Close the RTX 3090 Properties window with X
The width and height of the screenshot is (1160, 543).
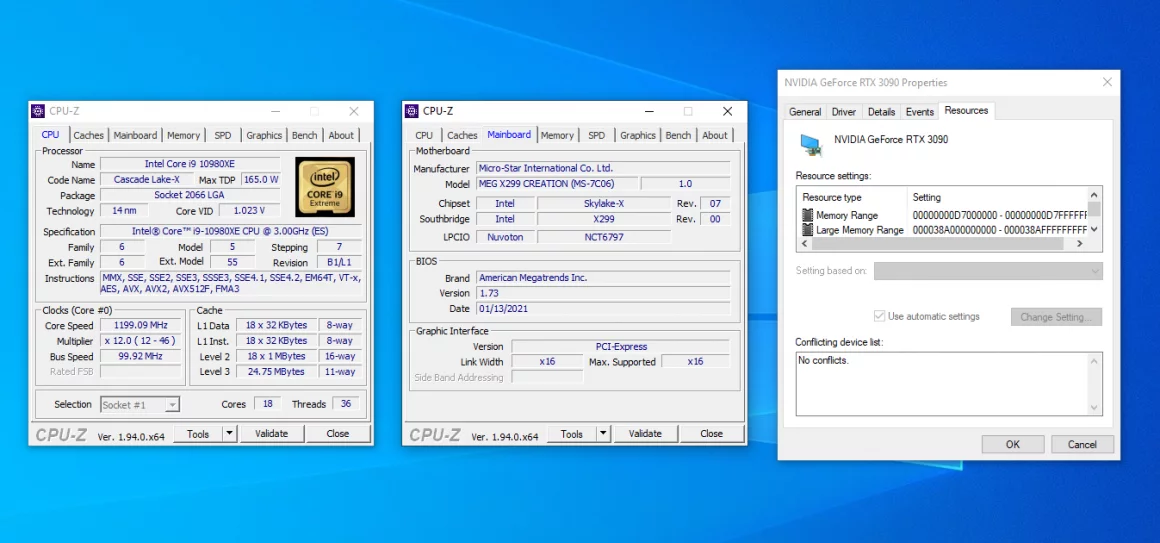coord(1107,82)
